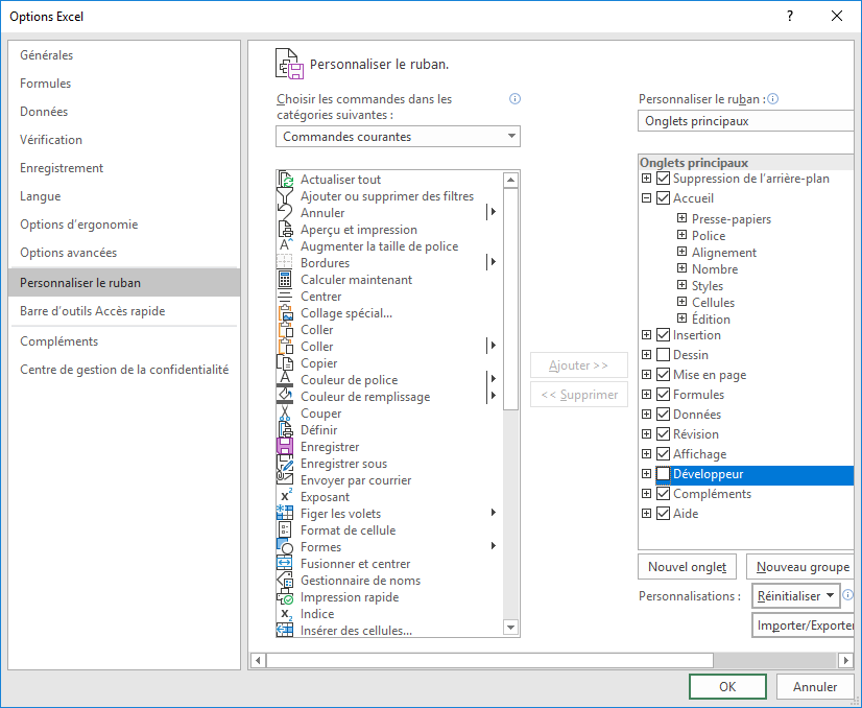Click the Actualiser tout command icon
Image resolution: width=862 pixels, height=708 pixels.
click(x=285, y=179)
